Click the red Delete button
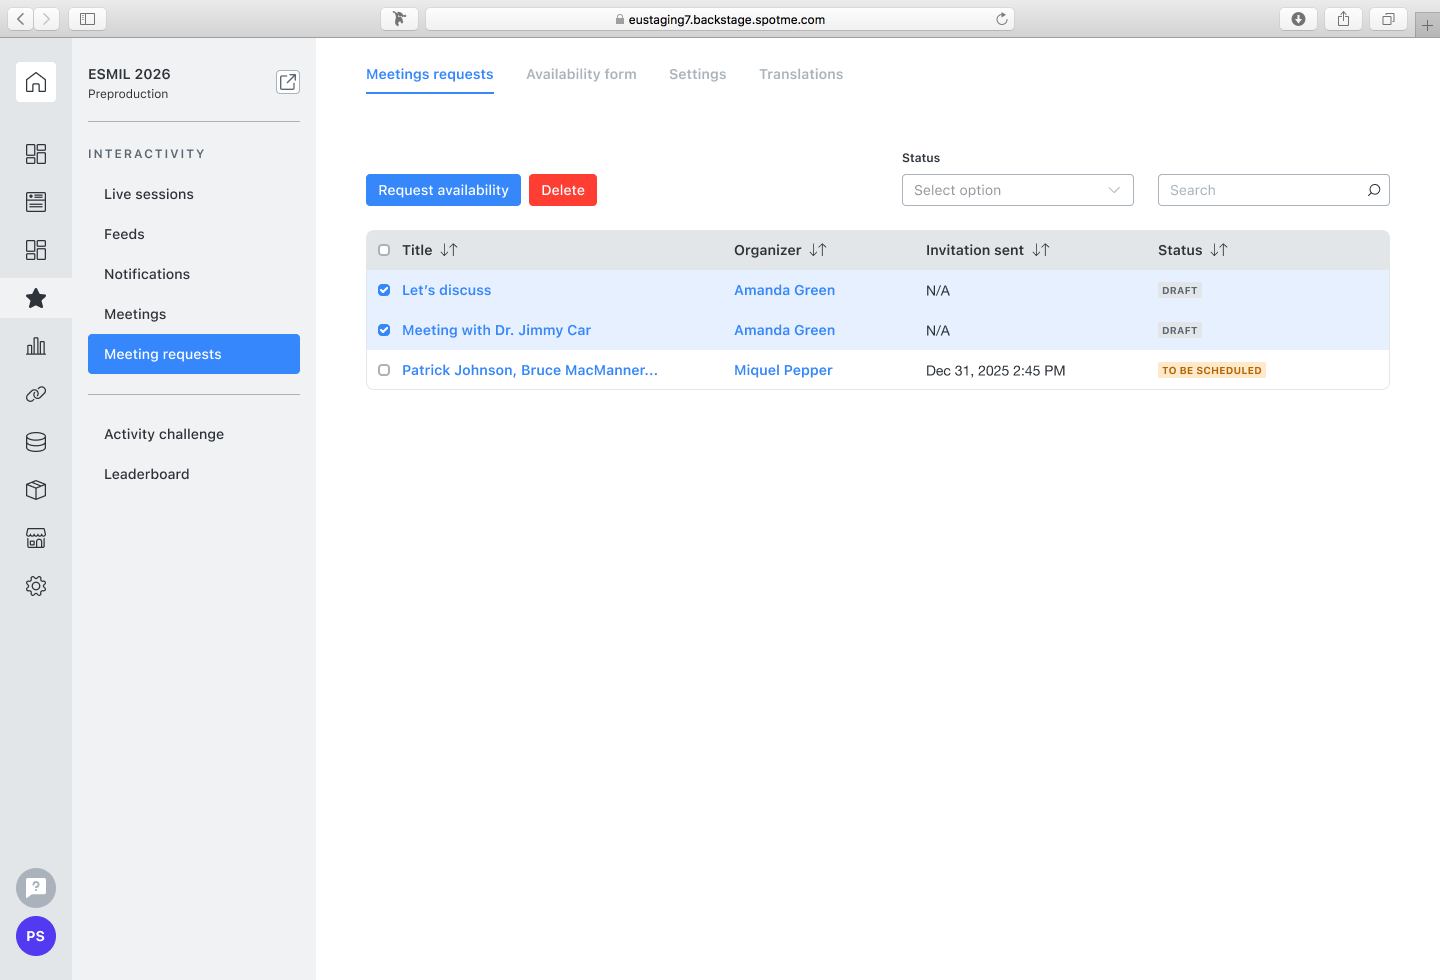 coord(563,190)
